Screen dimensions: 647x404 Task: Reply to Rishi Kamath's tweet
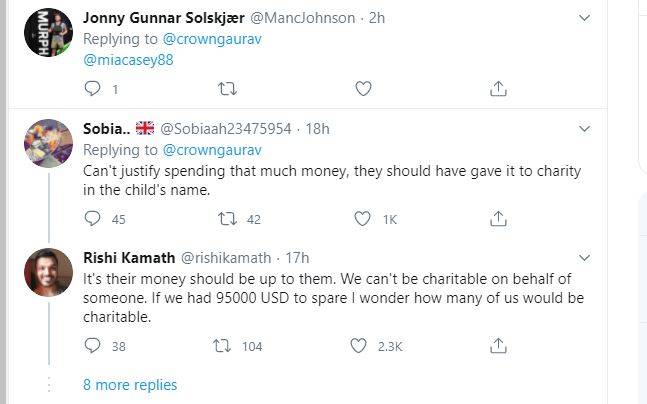(92, 346)
